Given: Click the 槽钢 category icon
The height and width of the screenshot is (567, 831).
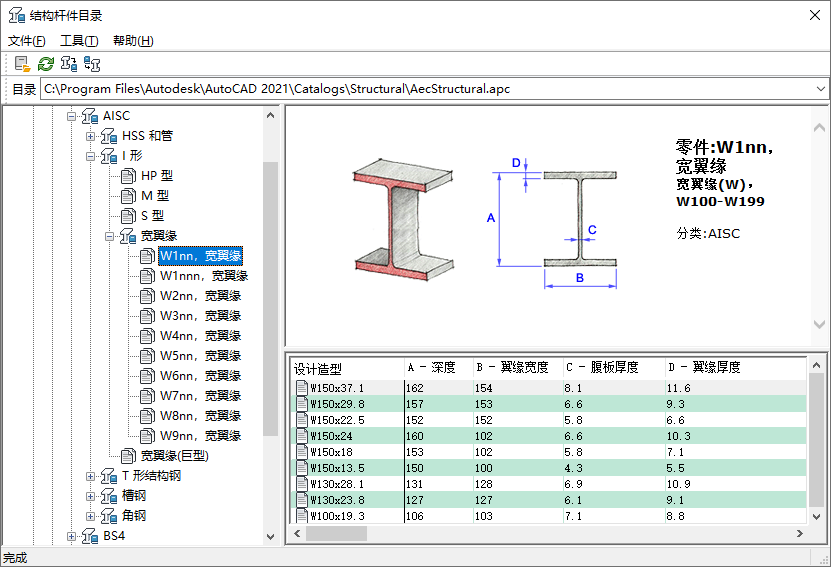Looking at the screenshot, I should [x=109, y=496].
